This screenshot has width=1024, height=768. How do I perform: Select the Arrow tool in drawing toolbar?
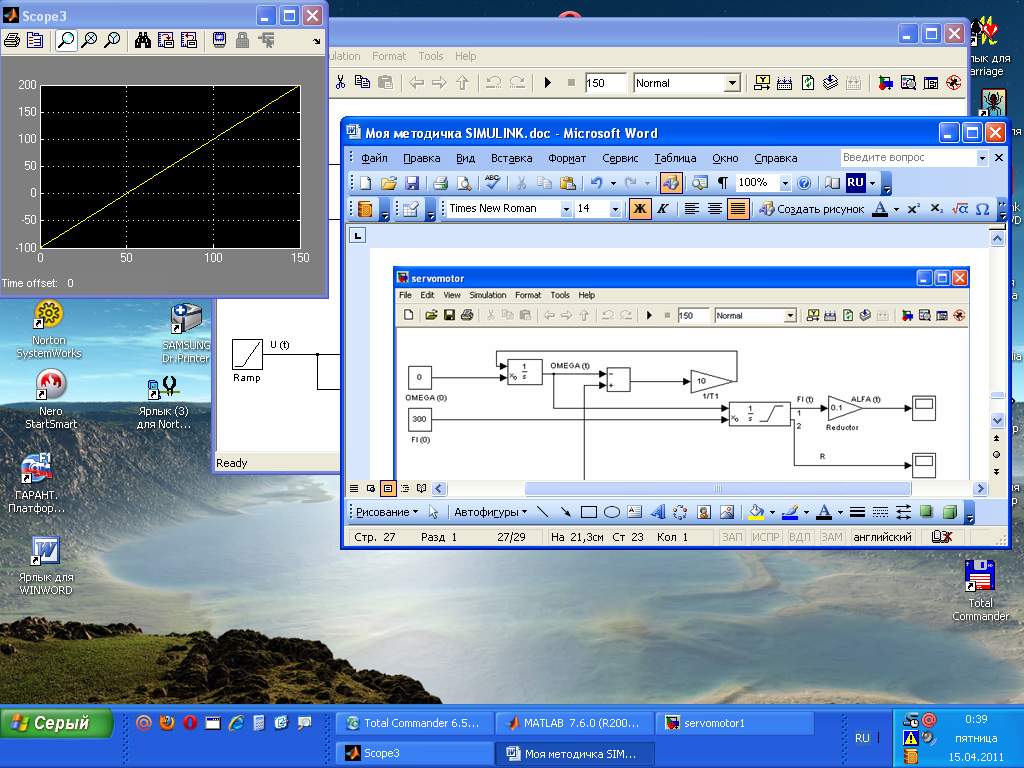coord(566,512)
